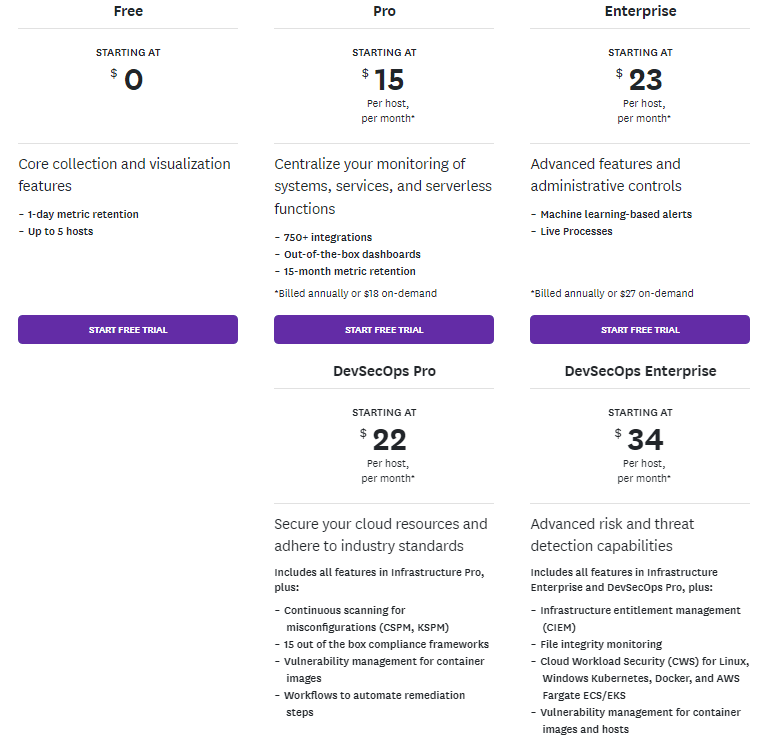Viewport: 765px width, 740px height.
Task: Click the Live Processes feature item
Action: [576, 231]
